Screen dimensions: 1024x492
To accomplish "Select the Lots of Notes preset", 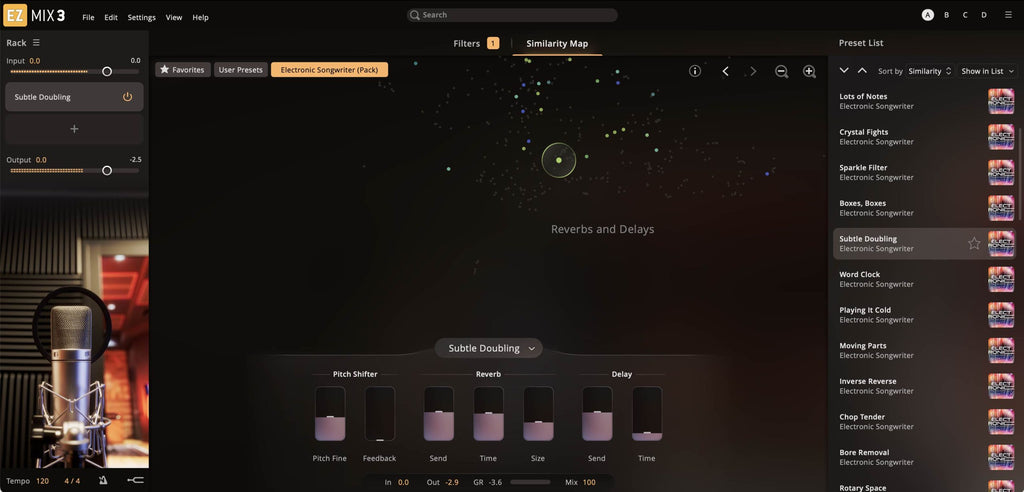I will tap(925, 101).
